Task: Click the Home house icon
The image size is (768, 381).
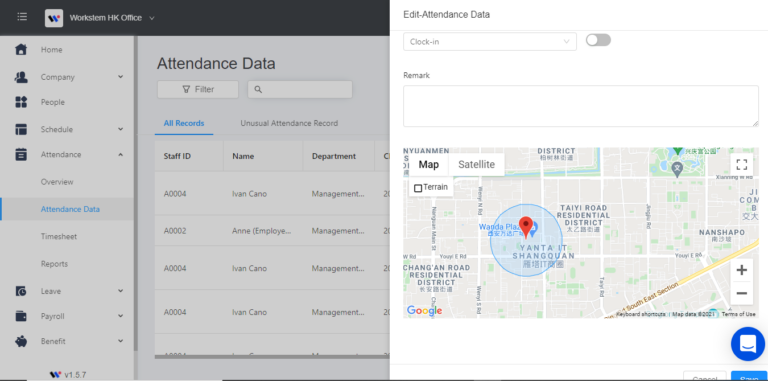Action: point(21,49)
